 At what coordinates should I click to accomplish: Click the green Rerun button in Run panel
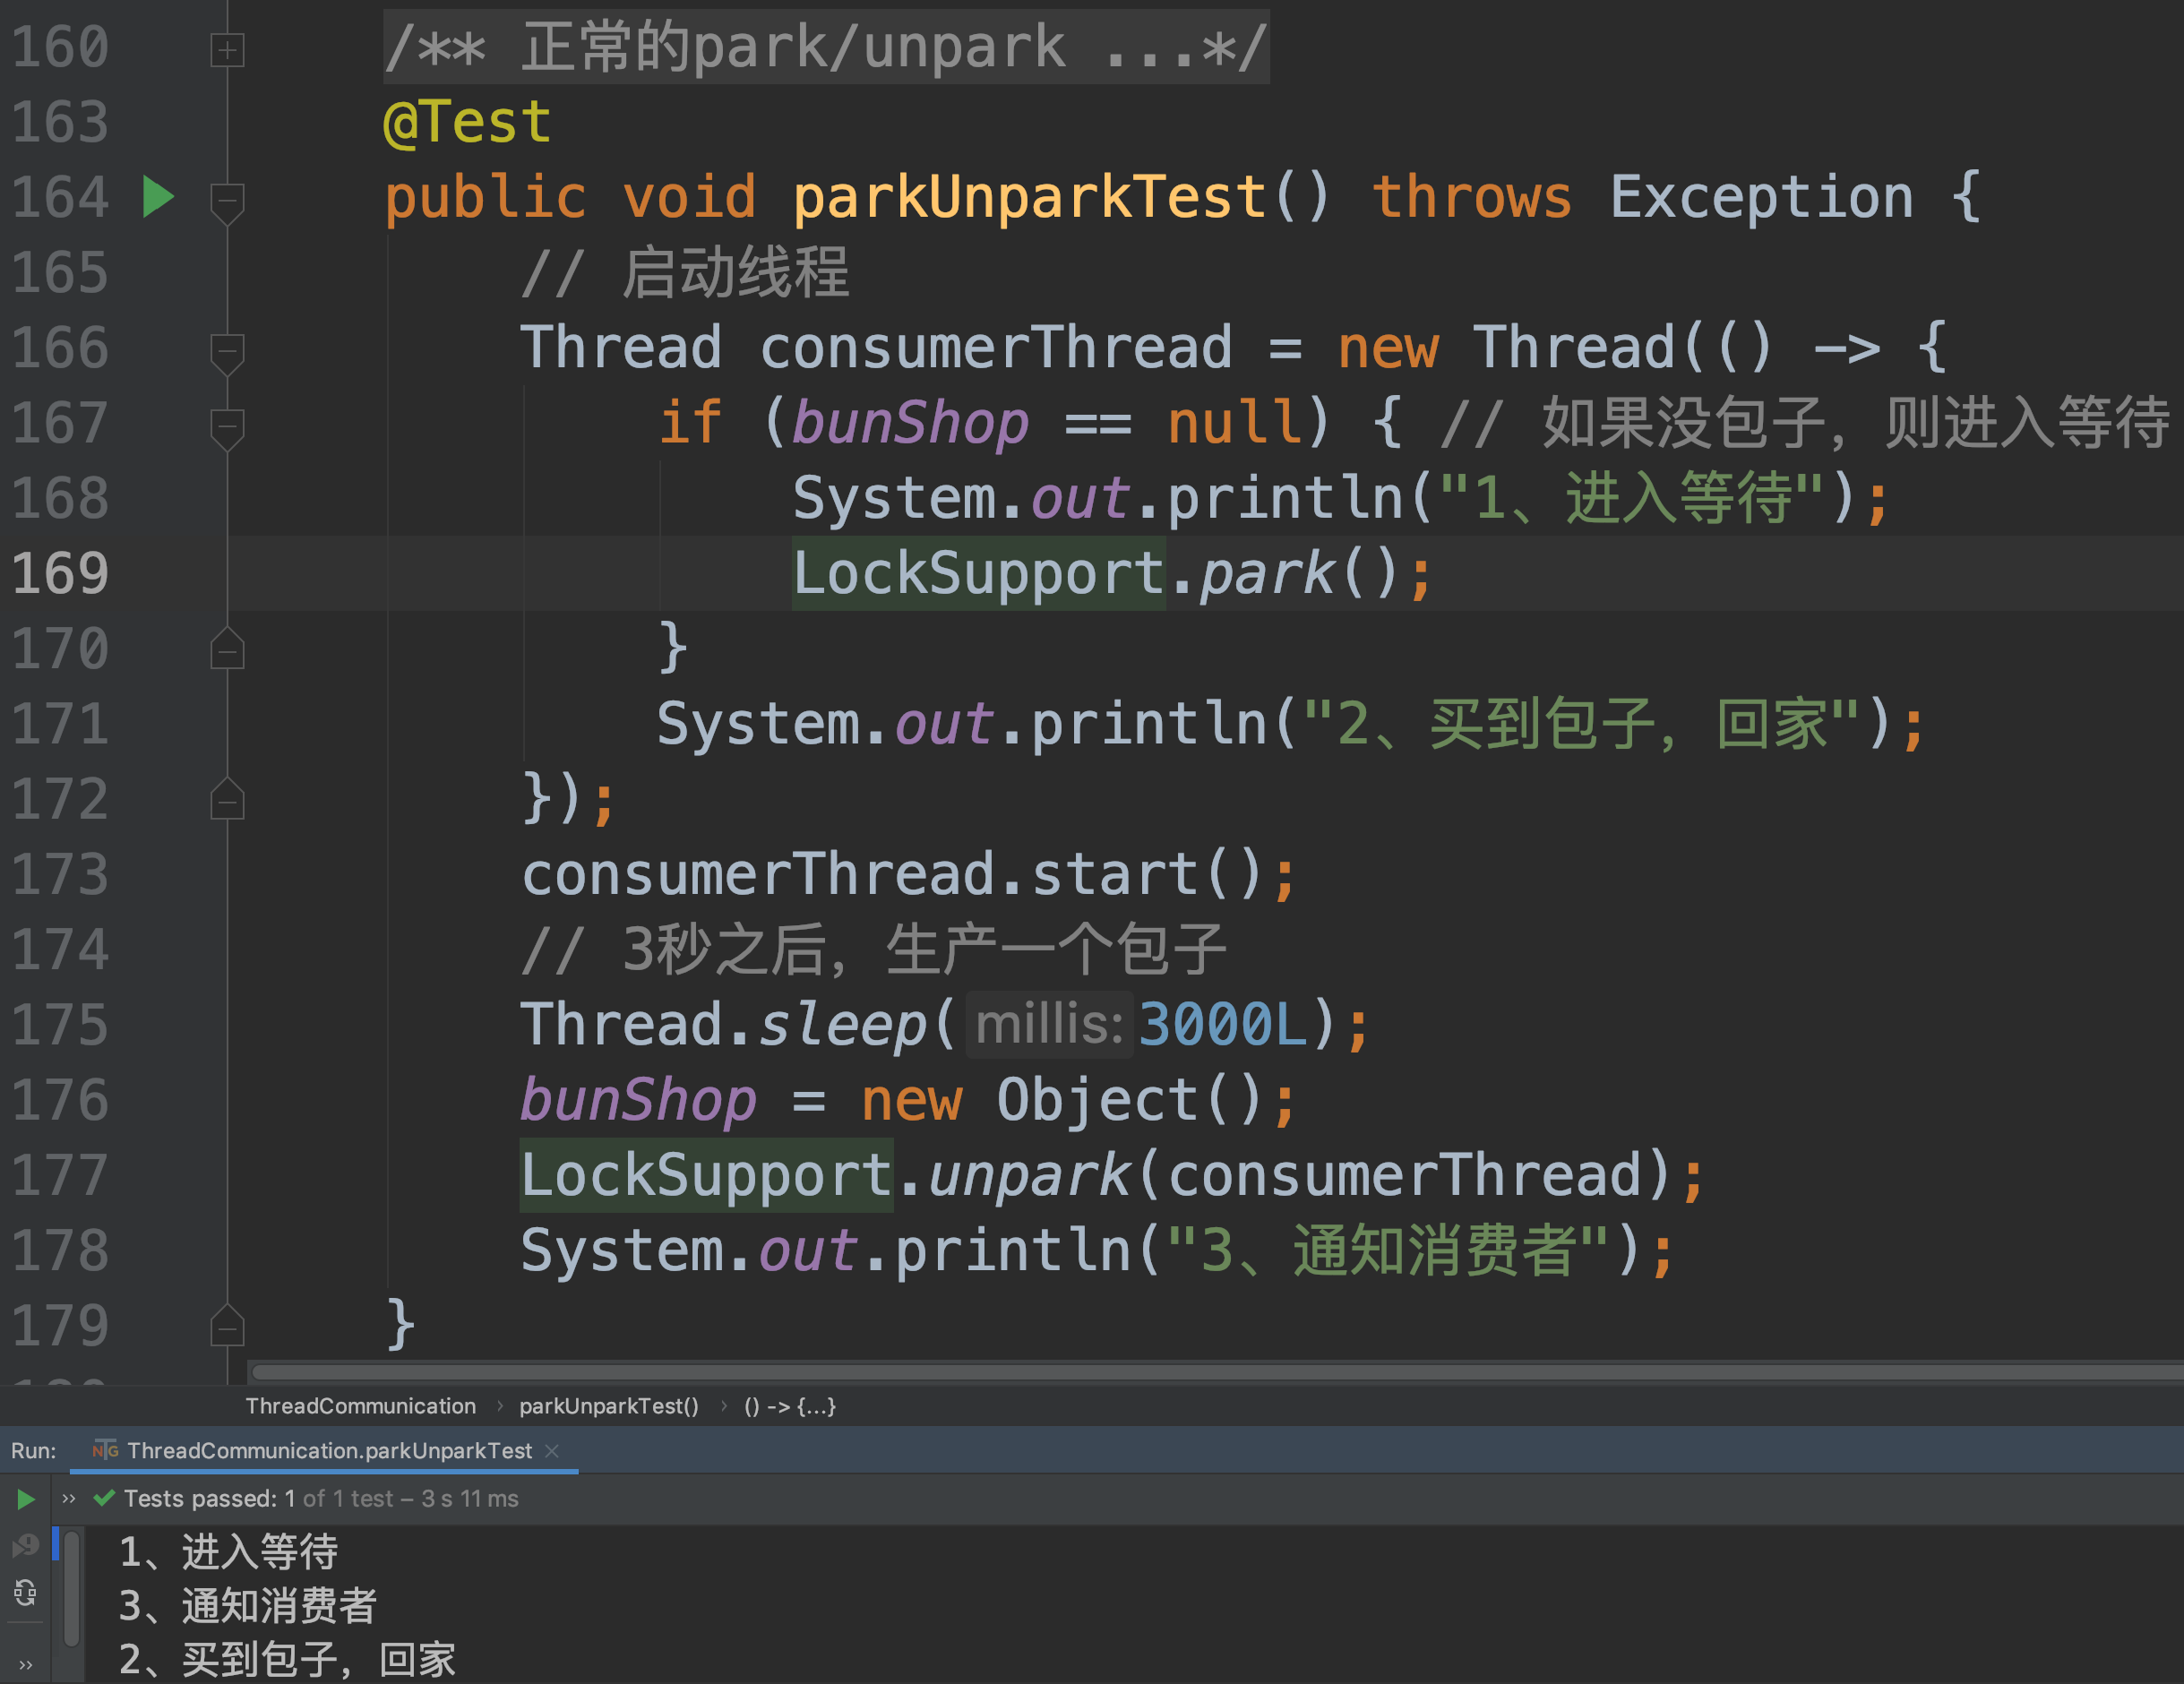(26, 1499)
